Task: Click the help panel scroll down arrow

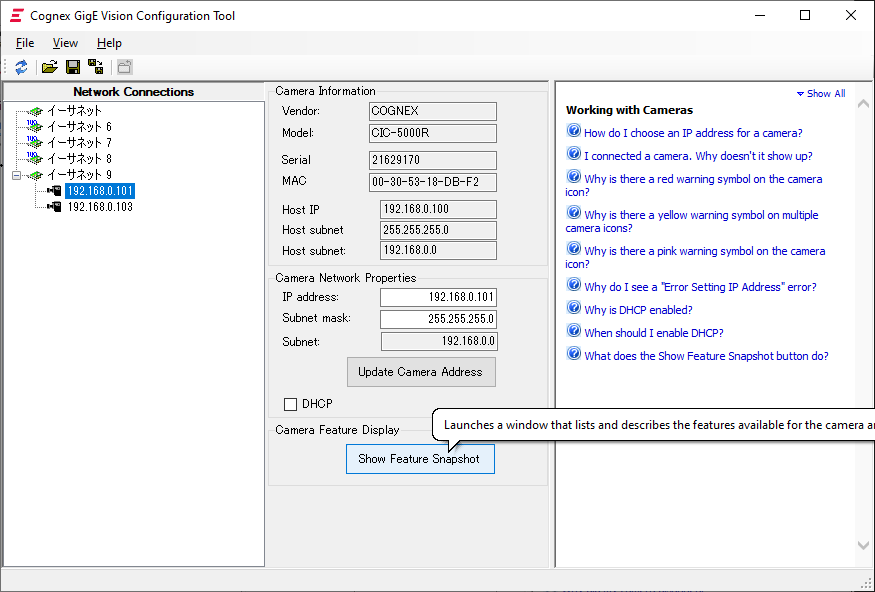Action: tap(864, 545)
